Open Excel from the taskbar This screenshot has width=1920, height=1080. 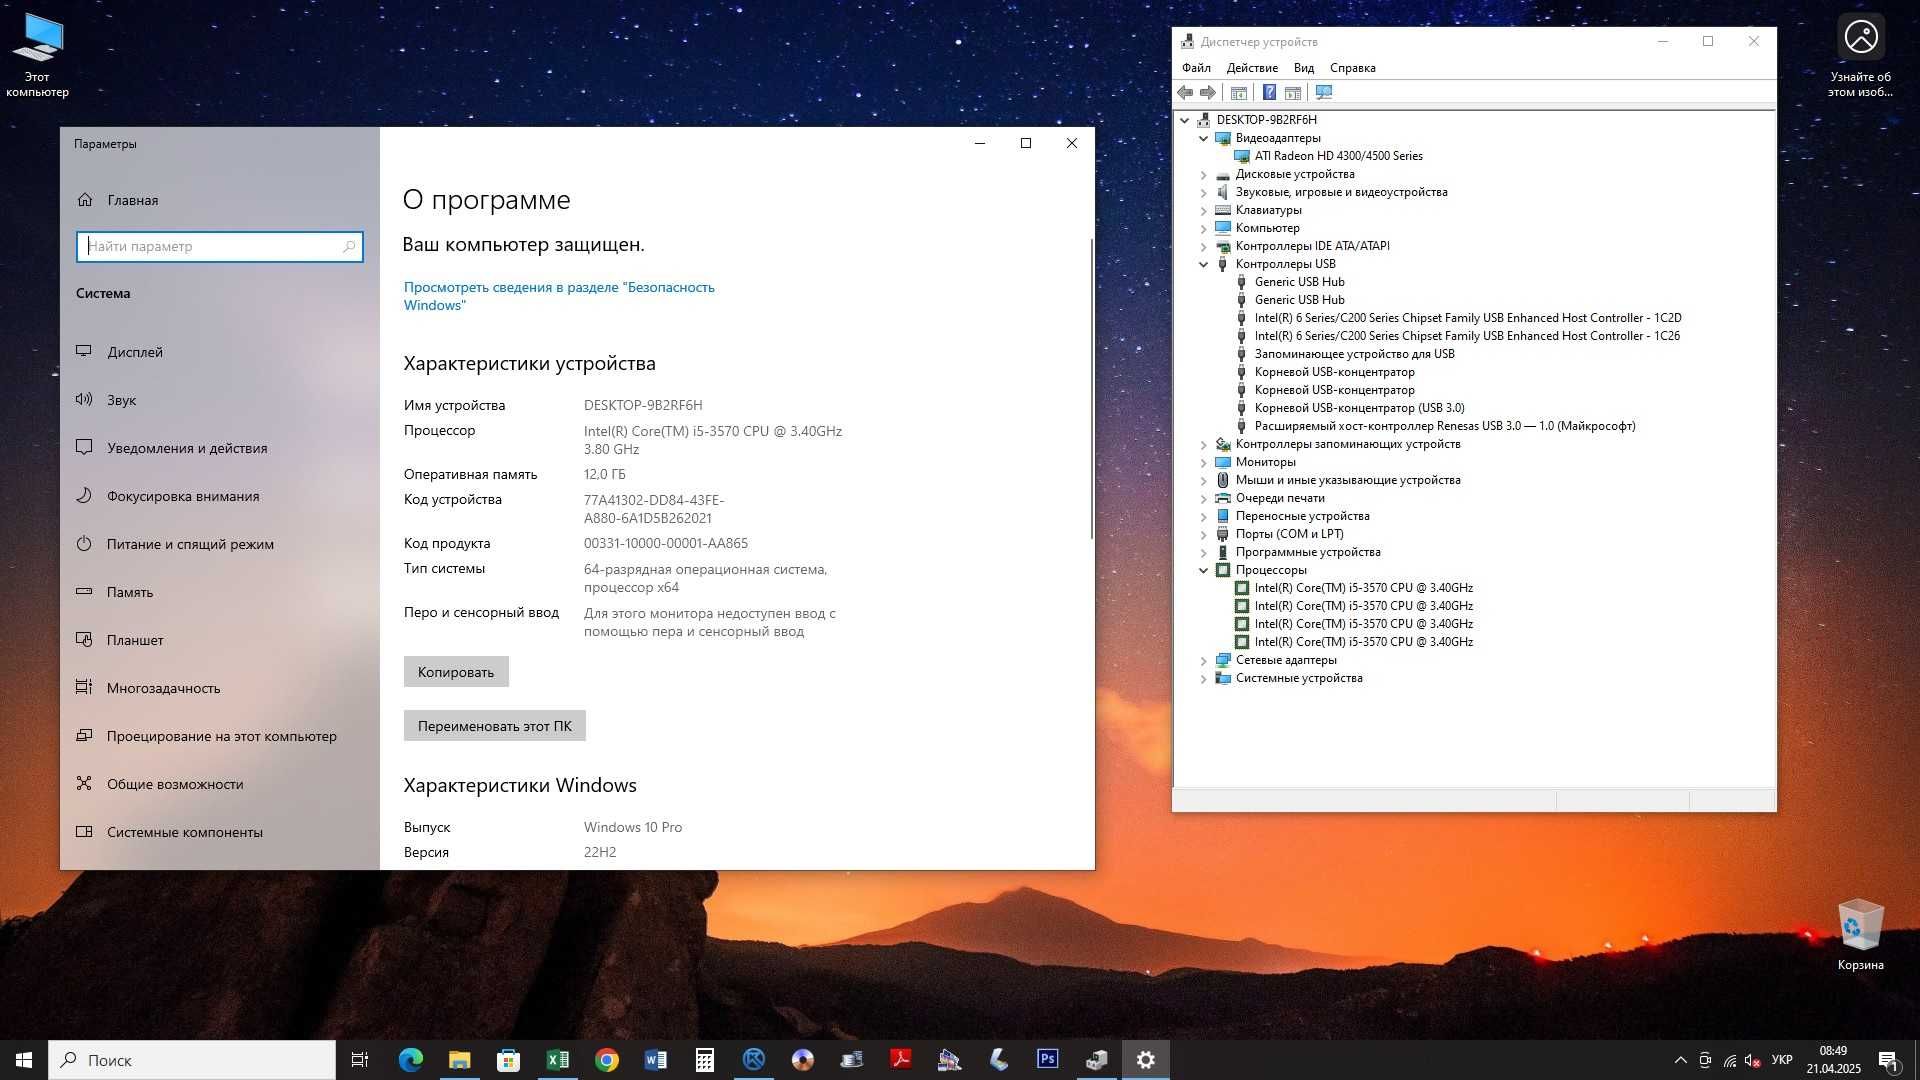click(558, 1060)
